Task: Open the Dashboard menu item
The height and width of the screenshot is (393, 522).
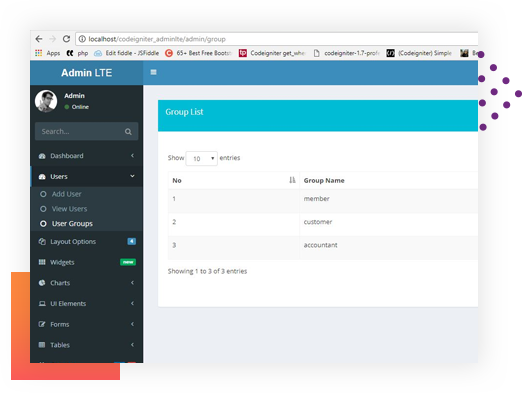Action: click(x=87, y=156)
